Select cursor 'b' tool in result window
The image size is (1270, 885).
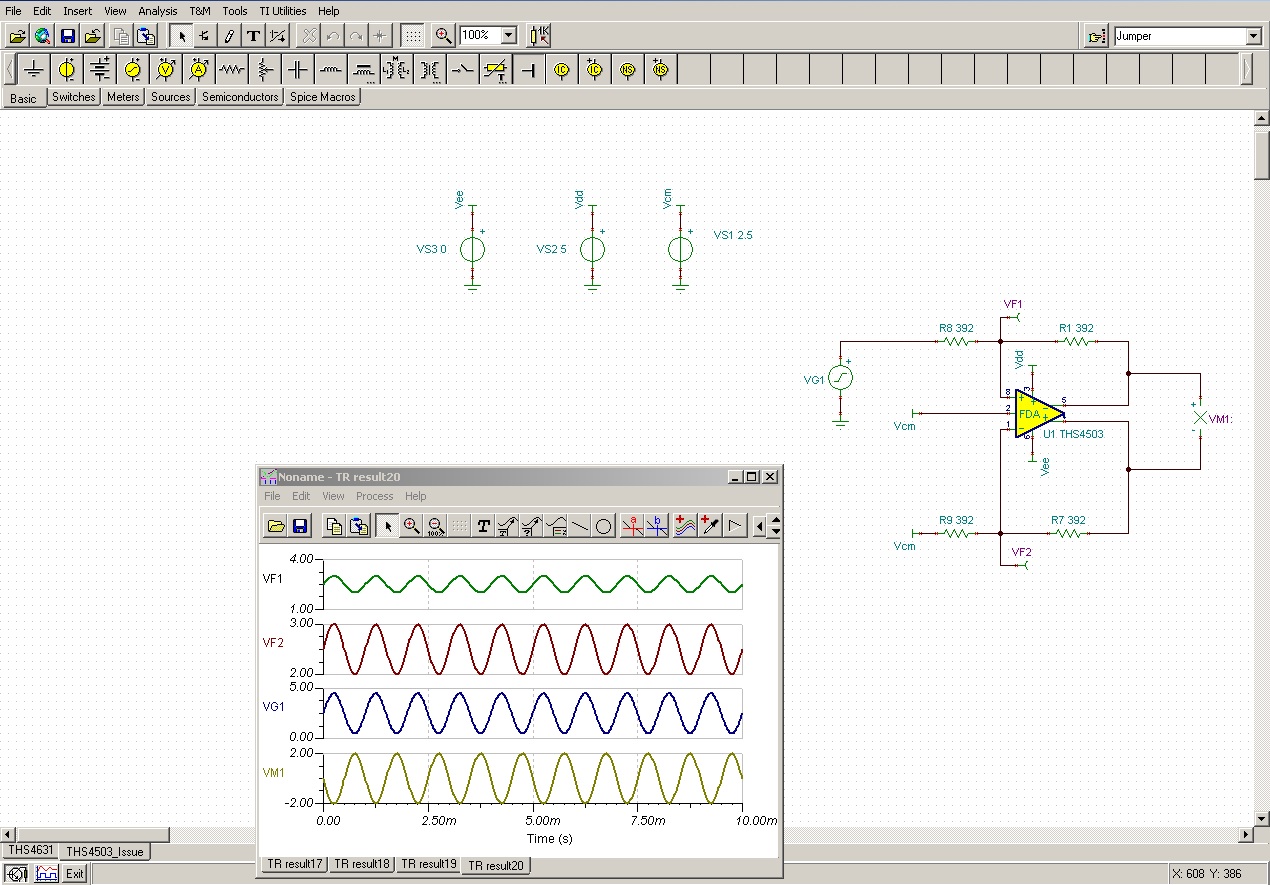(x=657, y=526)
